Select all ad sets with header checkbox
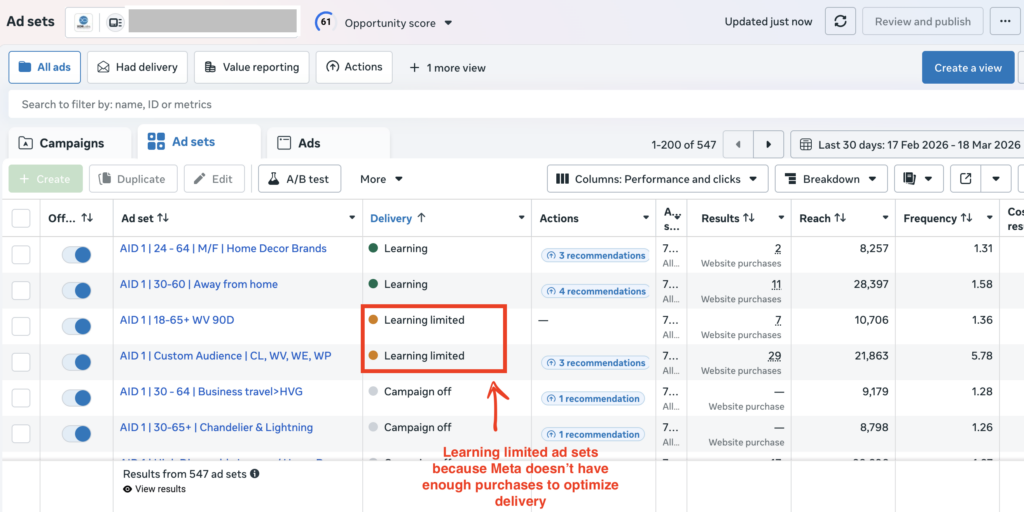1024x512 pixels. pos(21,218)
